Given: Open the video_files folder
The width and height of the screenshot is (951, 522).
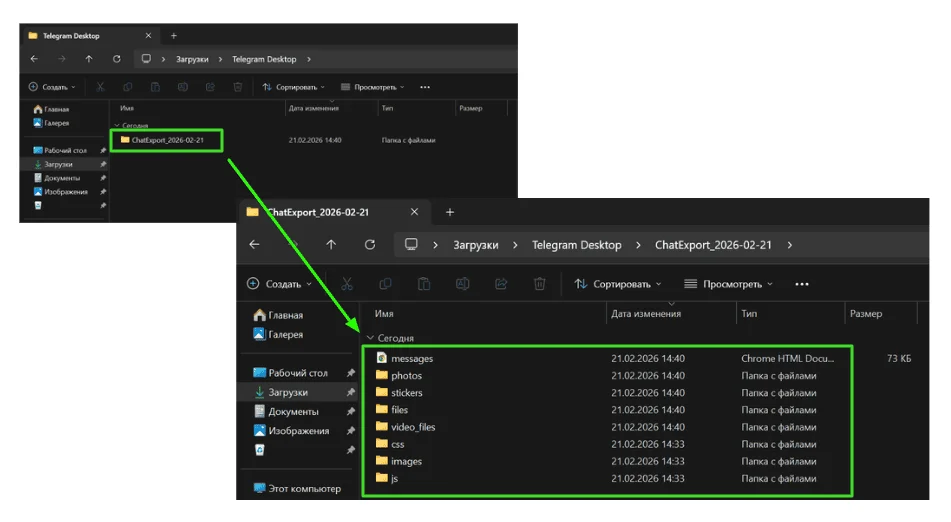Looking at the screenshot, I should tap(412, 427).
